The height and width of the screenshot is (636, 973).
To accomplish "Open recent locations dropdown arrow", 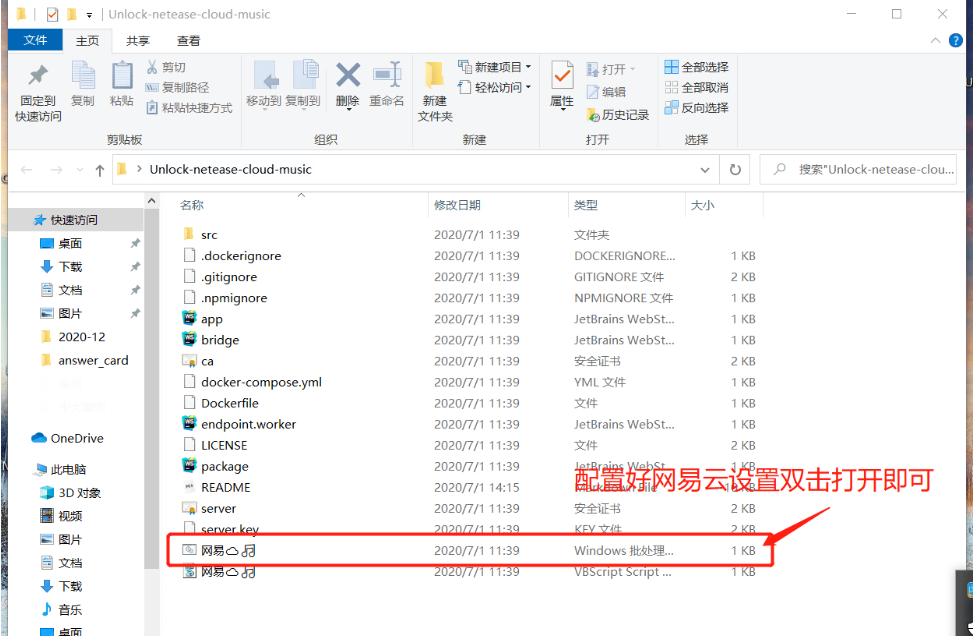I will tap(79, 169).
